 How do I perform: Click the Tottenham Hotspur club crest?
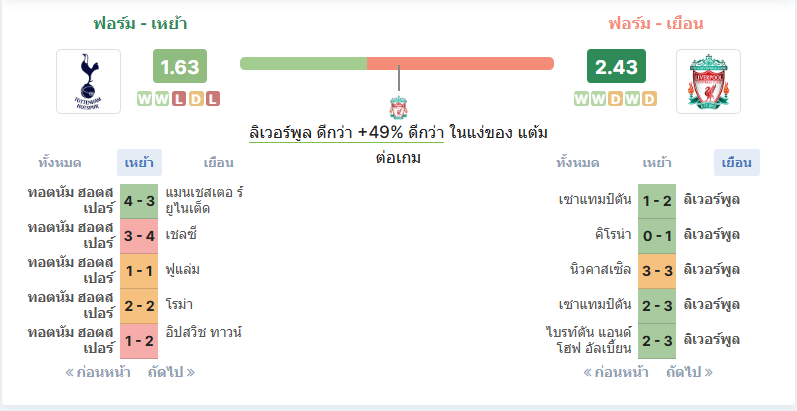pyautogui.click(x=88, y=81)
